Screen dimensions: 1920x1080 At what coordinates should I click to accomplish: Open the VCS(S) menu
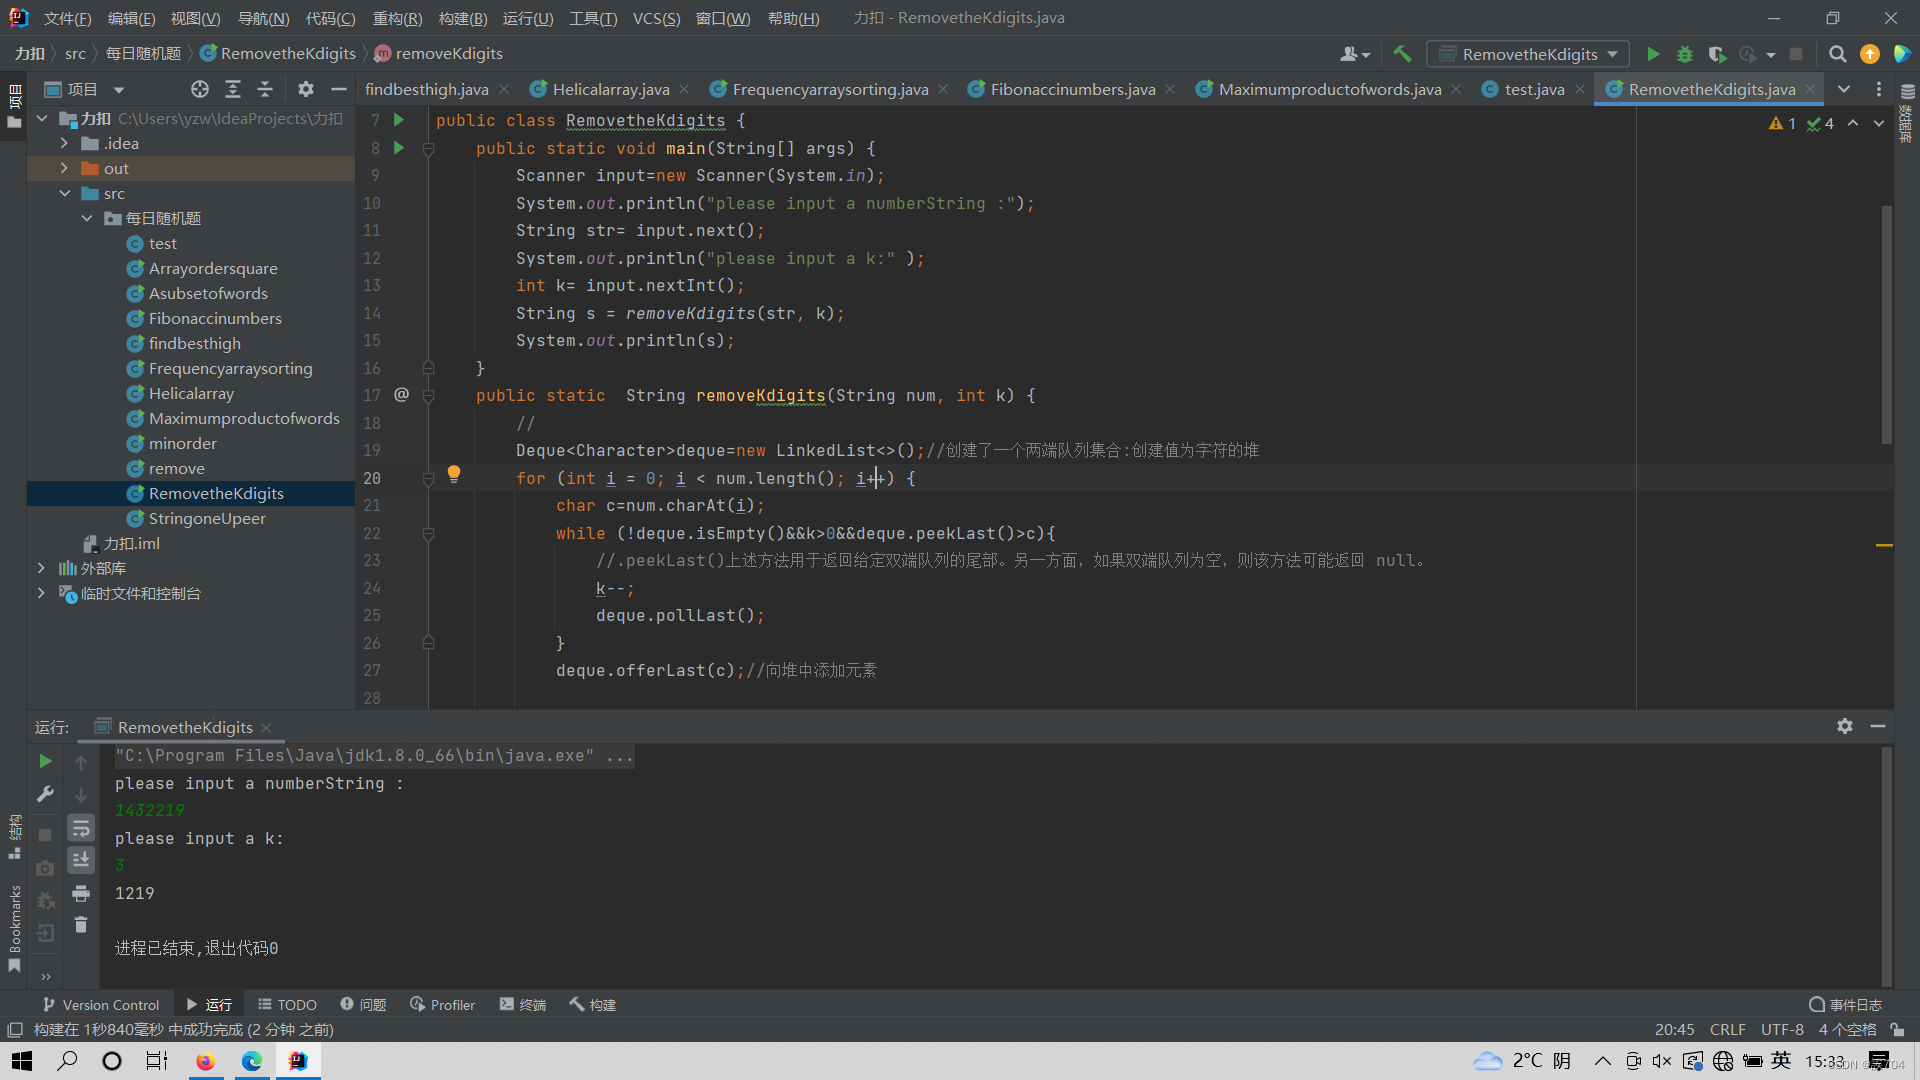point(656,18)
